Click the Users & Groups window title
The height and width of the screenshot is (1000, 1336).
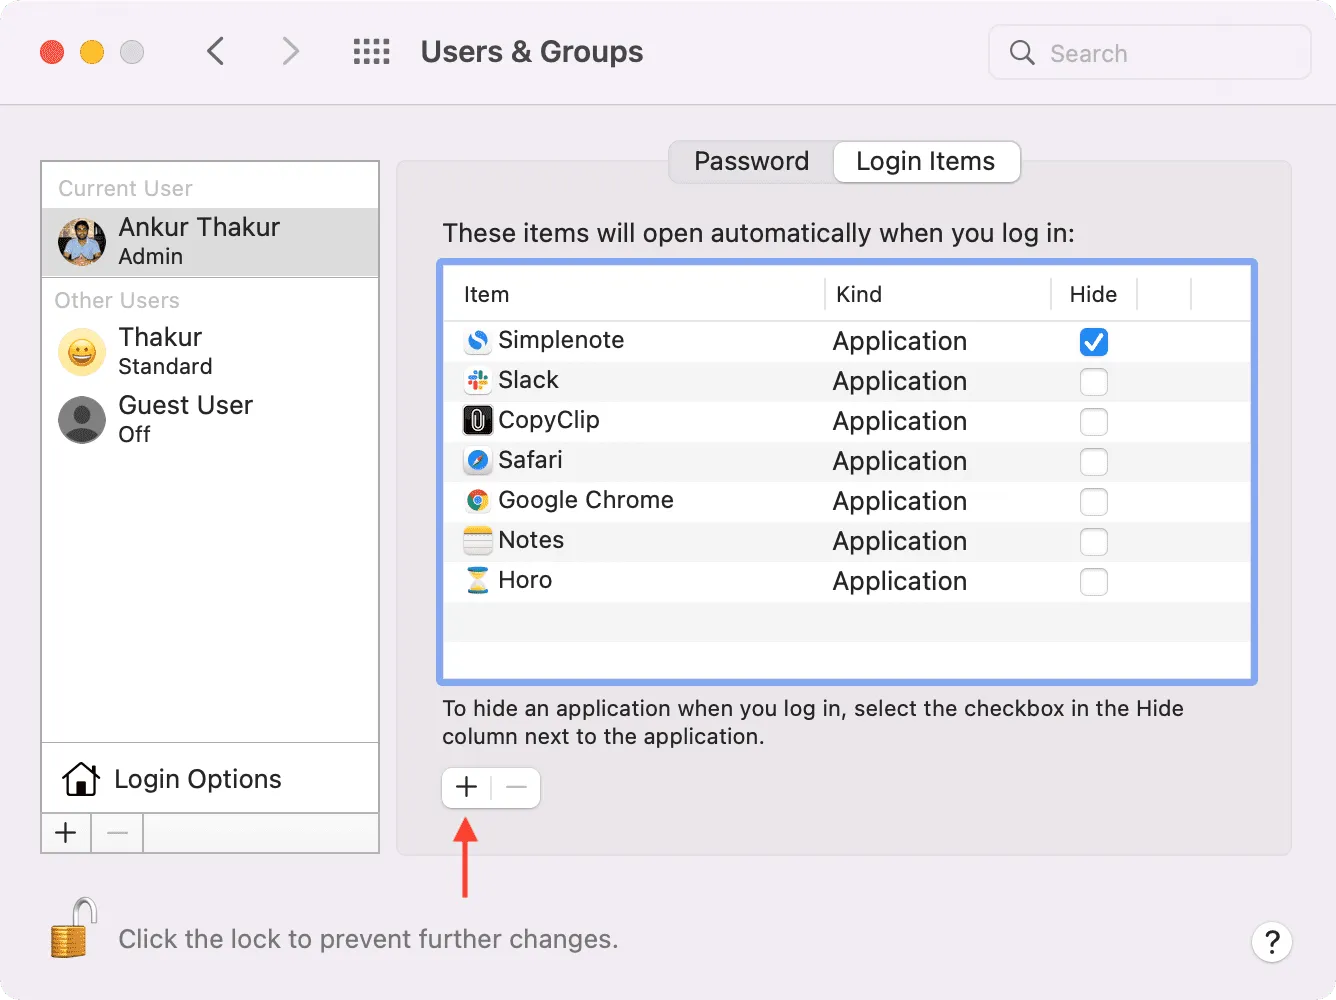532,52
